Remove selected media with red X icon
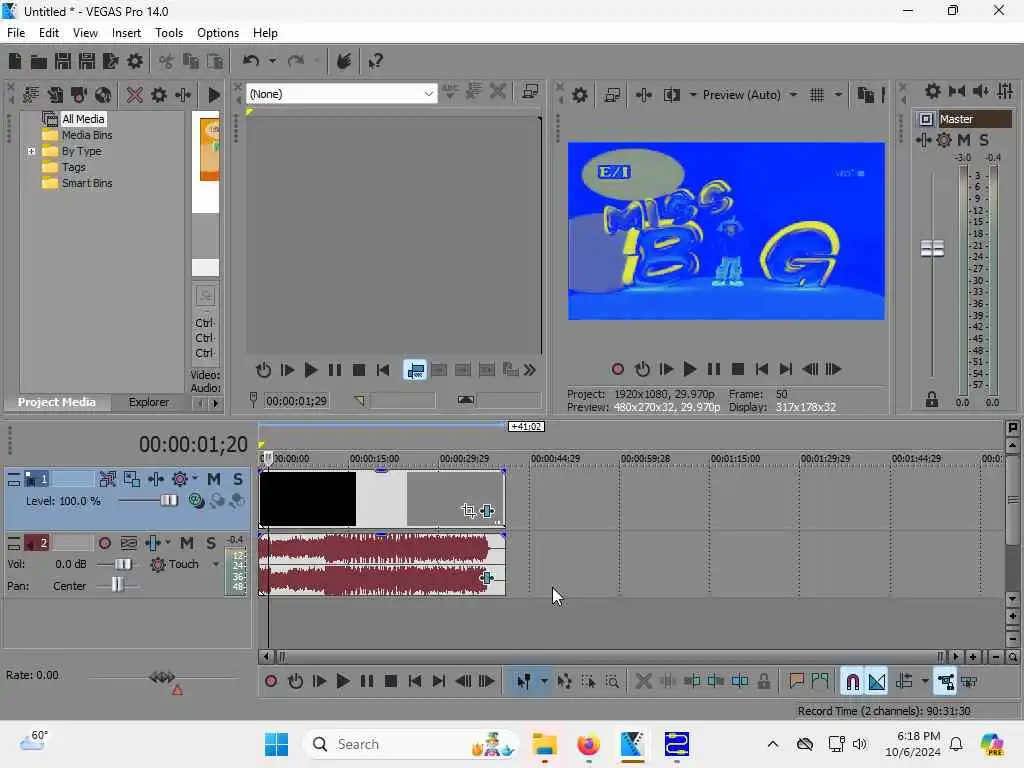The image size is (1024, 768). point(135,95)
